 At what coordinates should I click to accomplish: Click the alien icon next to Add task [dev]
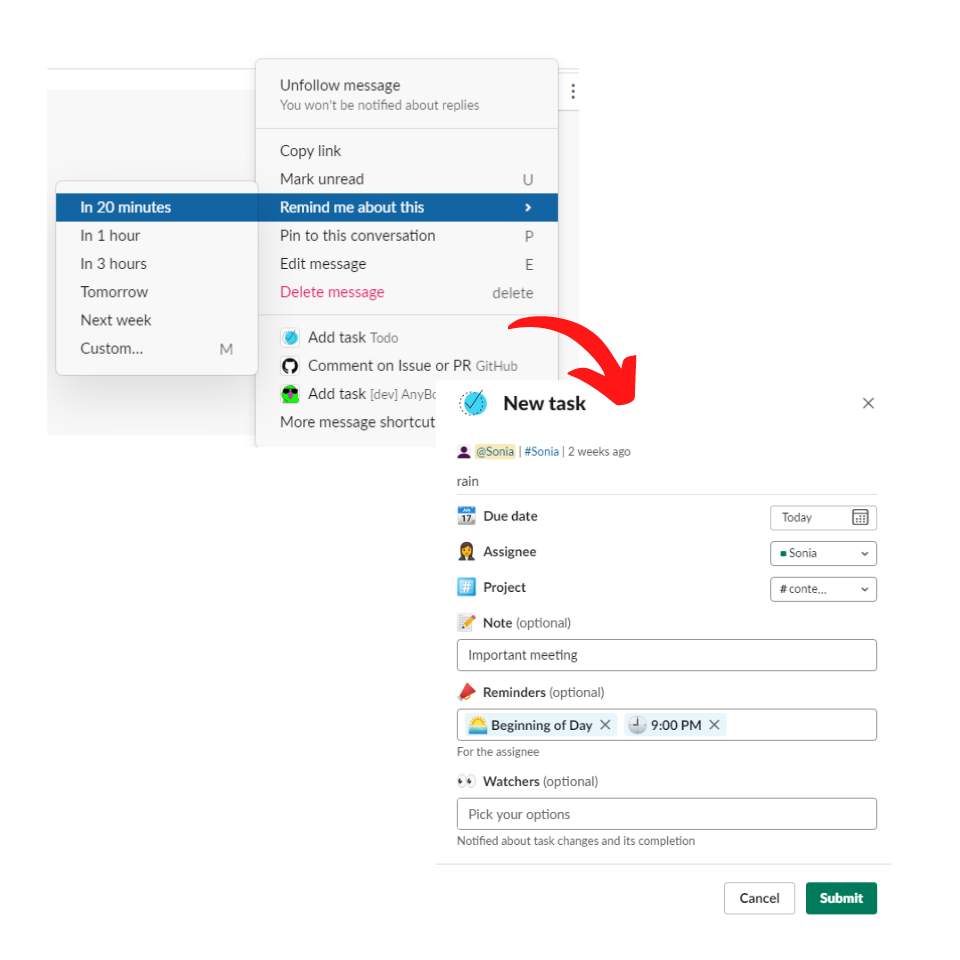coord(290,394)
